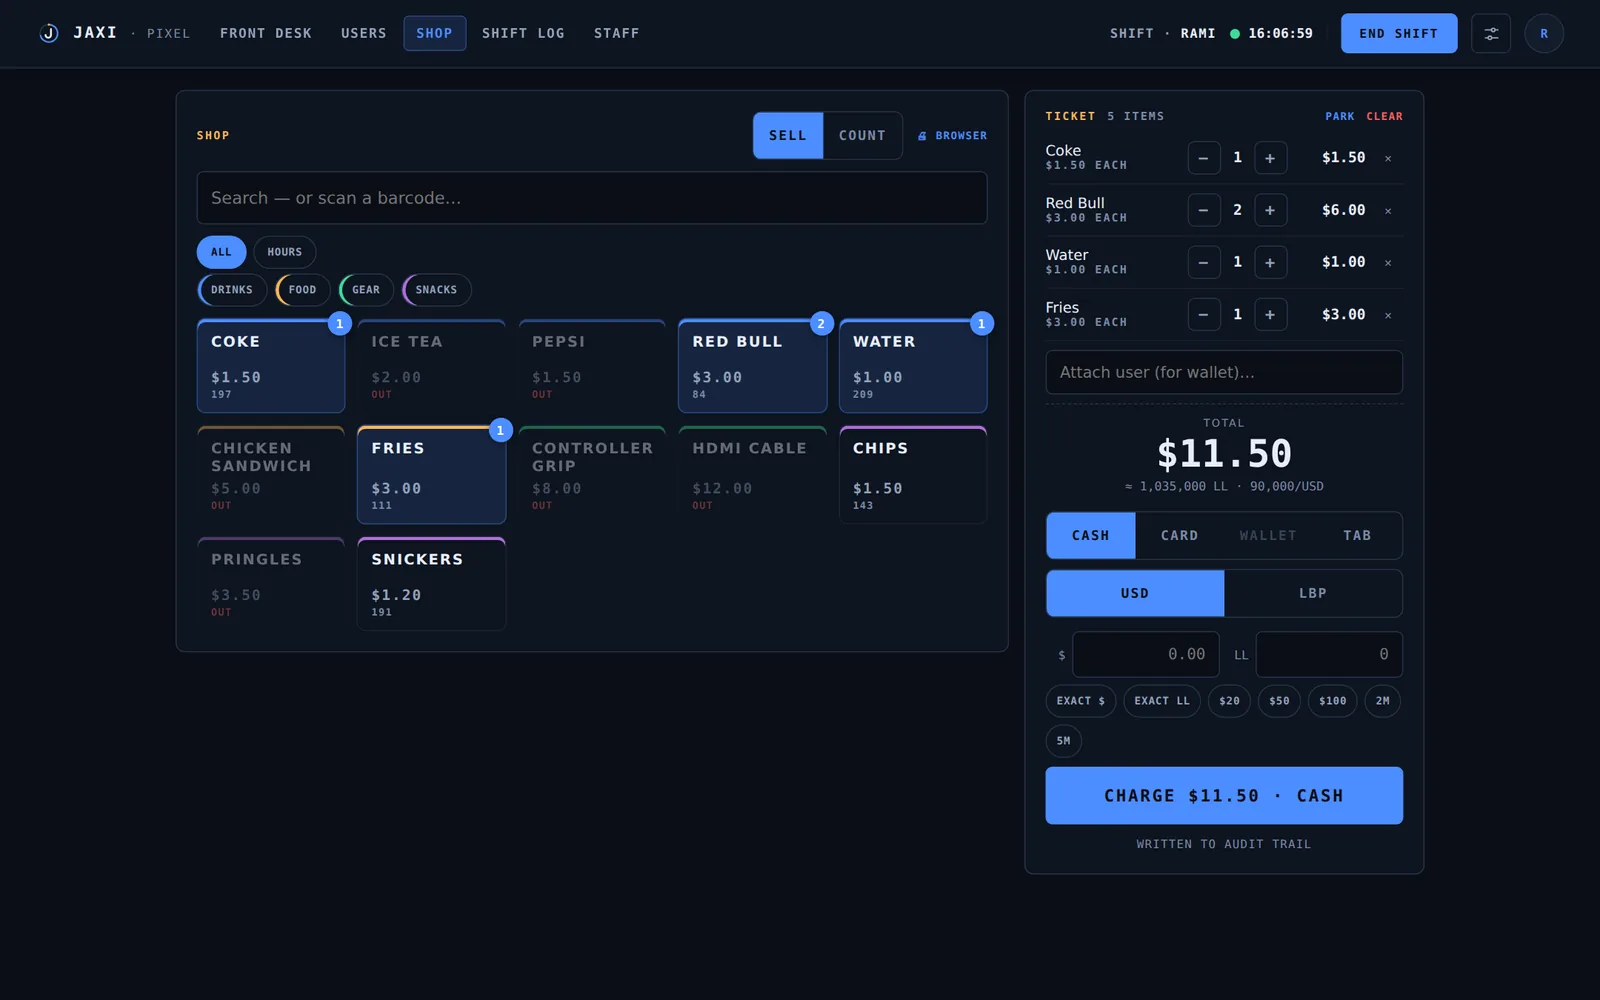1600x1000 pixels.
Task: Clear the current ticket
Action: click(x=1385, y=116)
